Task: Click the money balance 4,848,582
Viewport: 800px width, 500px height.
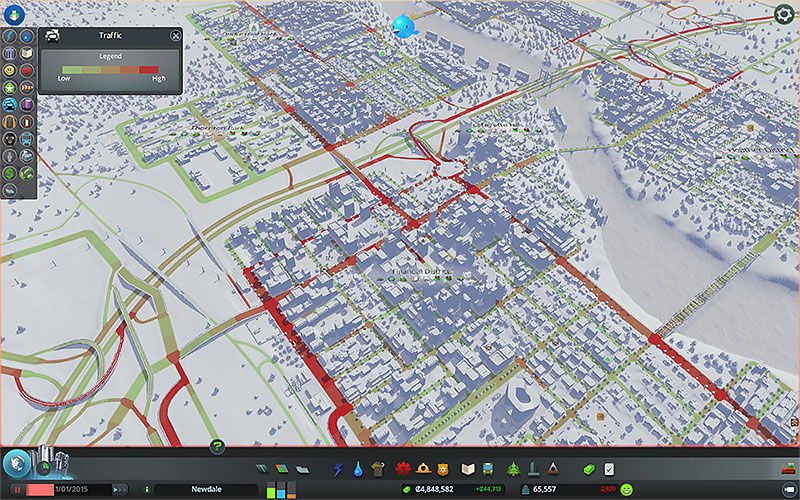Action: pyautogui.click(x=434, y=489)
